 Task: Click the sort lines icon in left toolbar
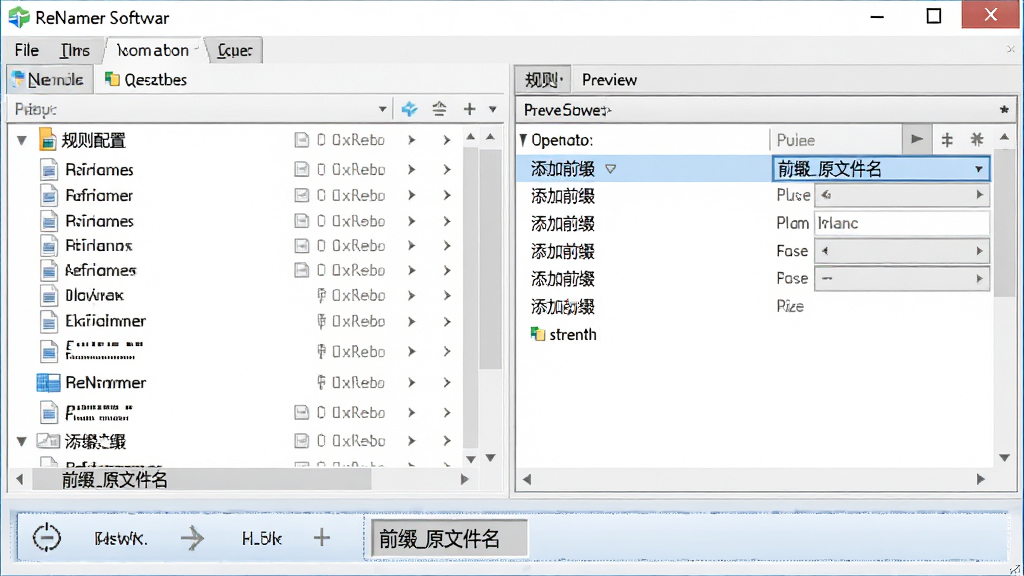pos(440,109)
